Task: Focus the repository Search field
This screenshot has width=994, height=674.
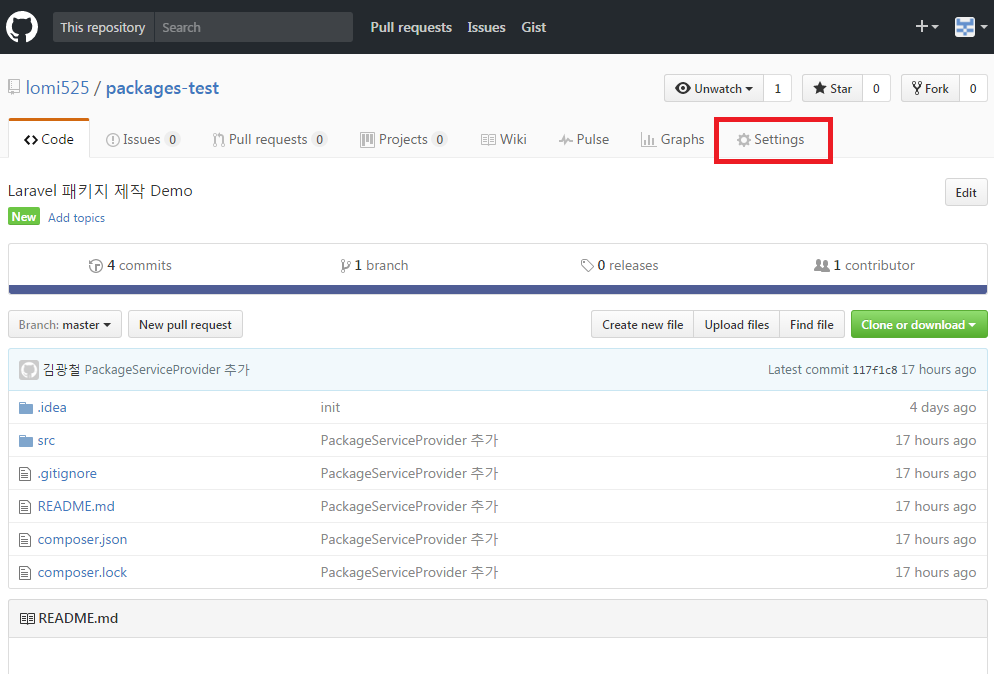Action: [254, 27]
